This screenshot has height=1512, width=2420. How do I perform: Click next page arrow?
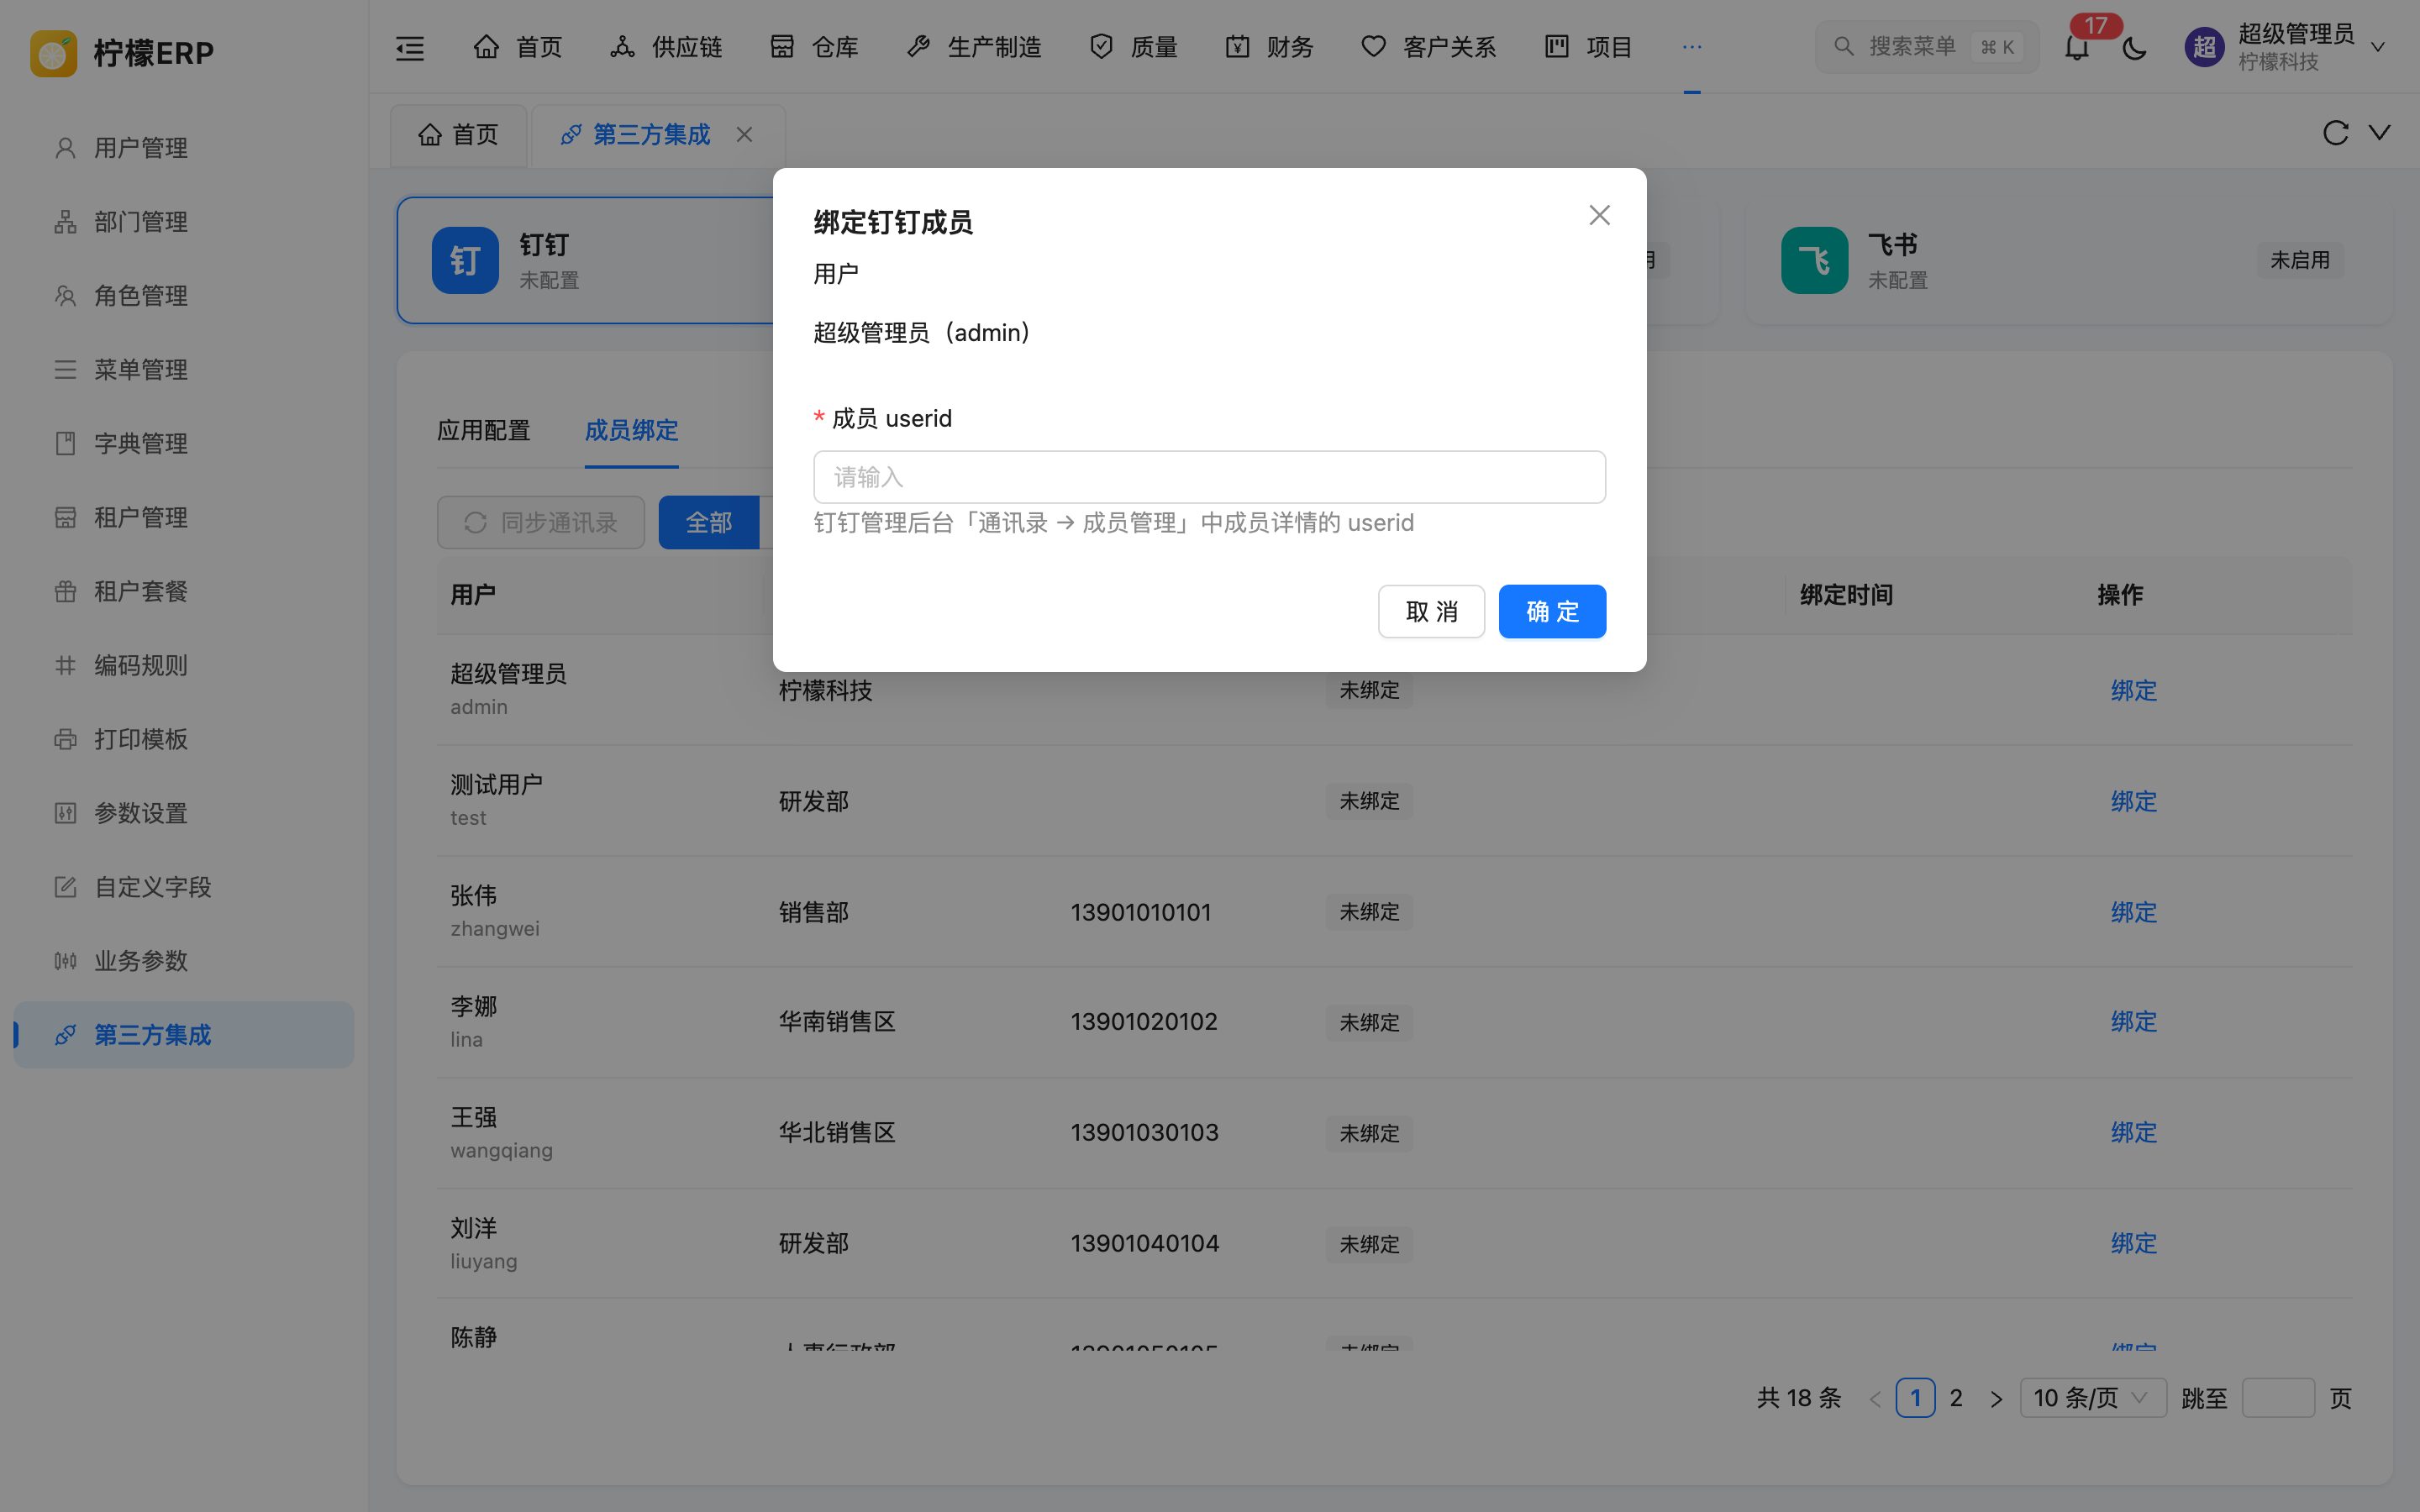[1996, 1398]
